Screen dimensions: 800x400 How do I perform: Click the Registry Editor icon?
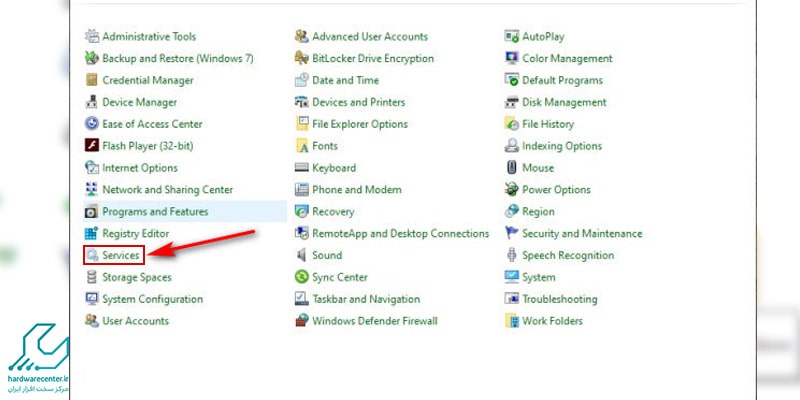pos(92,234)
